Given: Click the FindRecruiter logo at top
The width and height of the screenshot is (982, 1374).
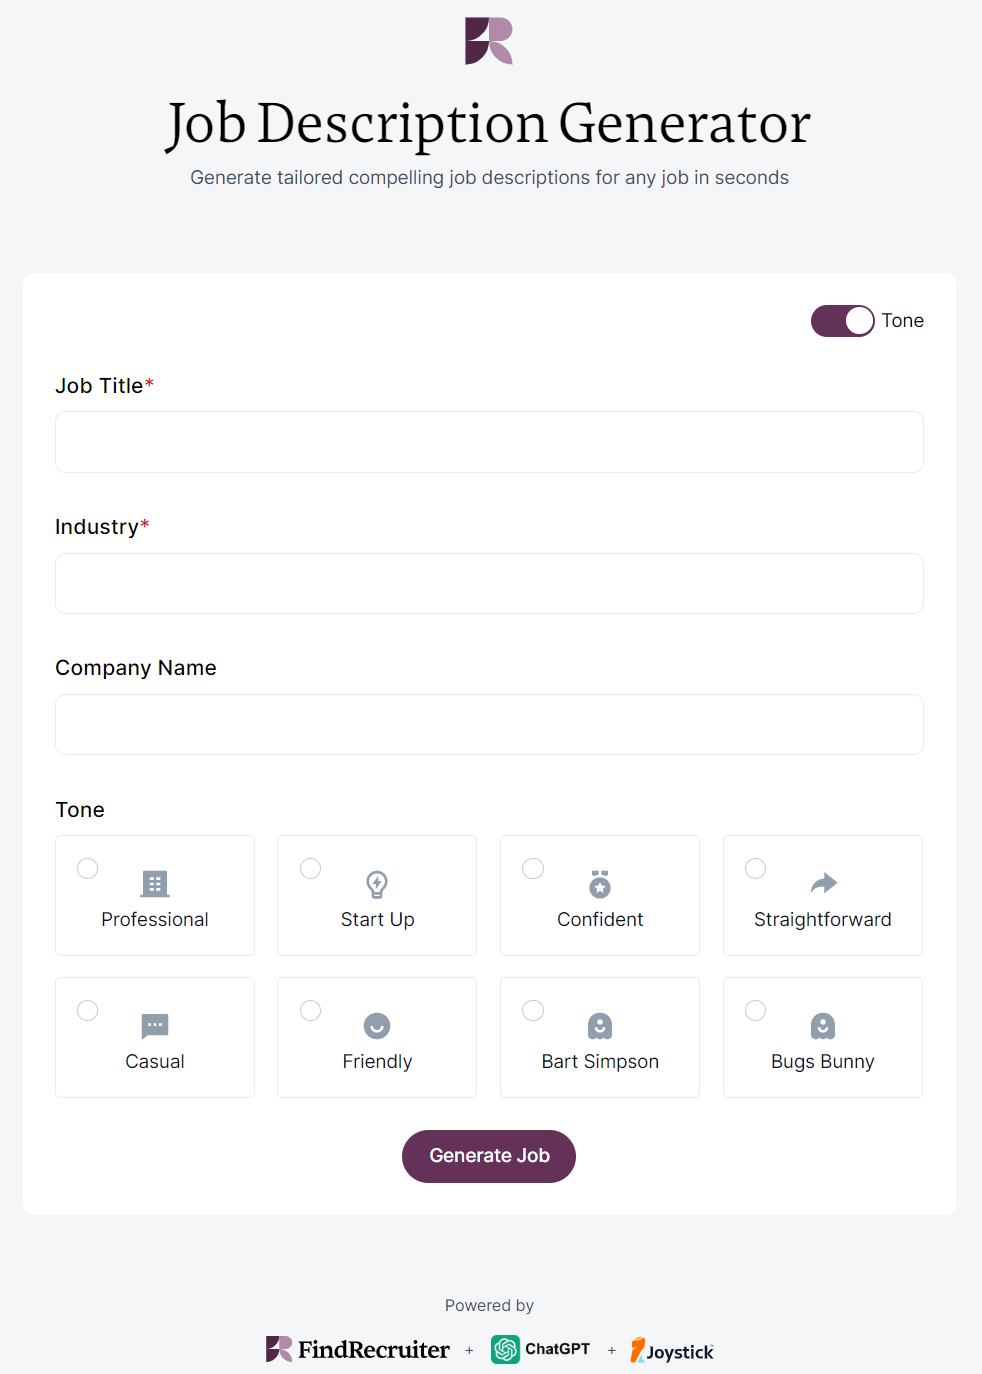Looking at the screenshot, I should coord(489,41).
